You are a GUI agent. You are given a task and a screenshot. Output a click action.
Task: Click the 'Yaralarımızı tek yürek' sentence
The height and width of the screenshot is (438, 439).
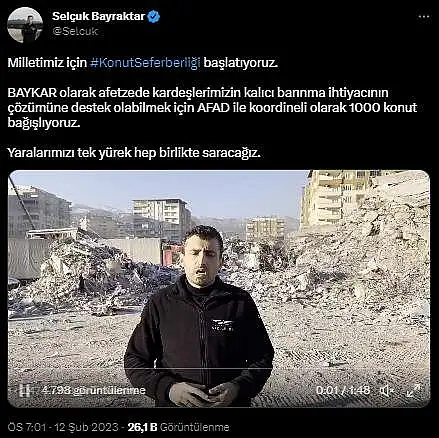pyautogui.click(x=134, y=153)
